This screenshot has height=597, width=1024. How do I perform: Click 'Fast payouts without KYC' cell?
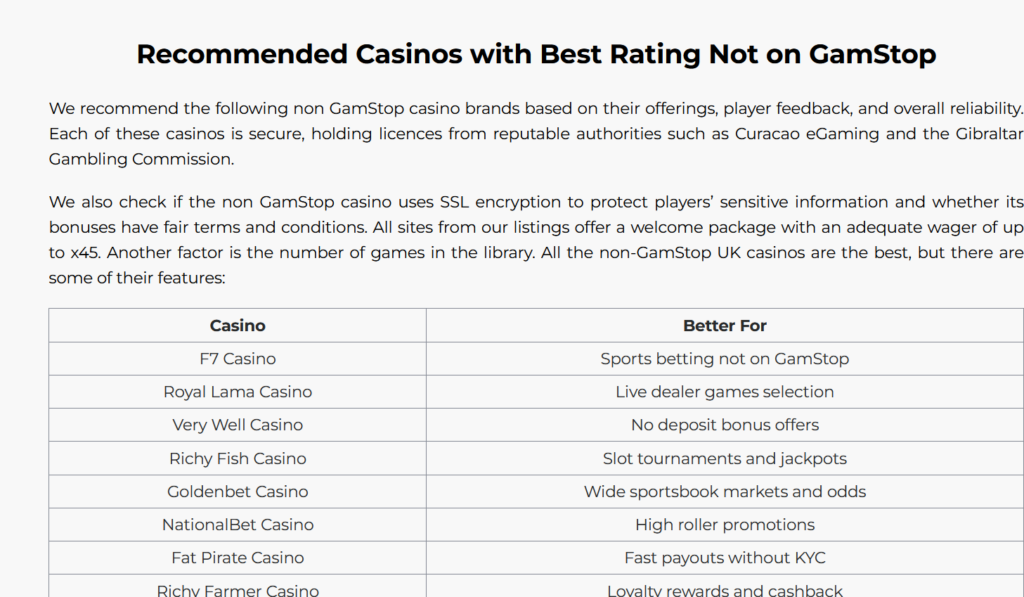point(725,558)
